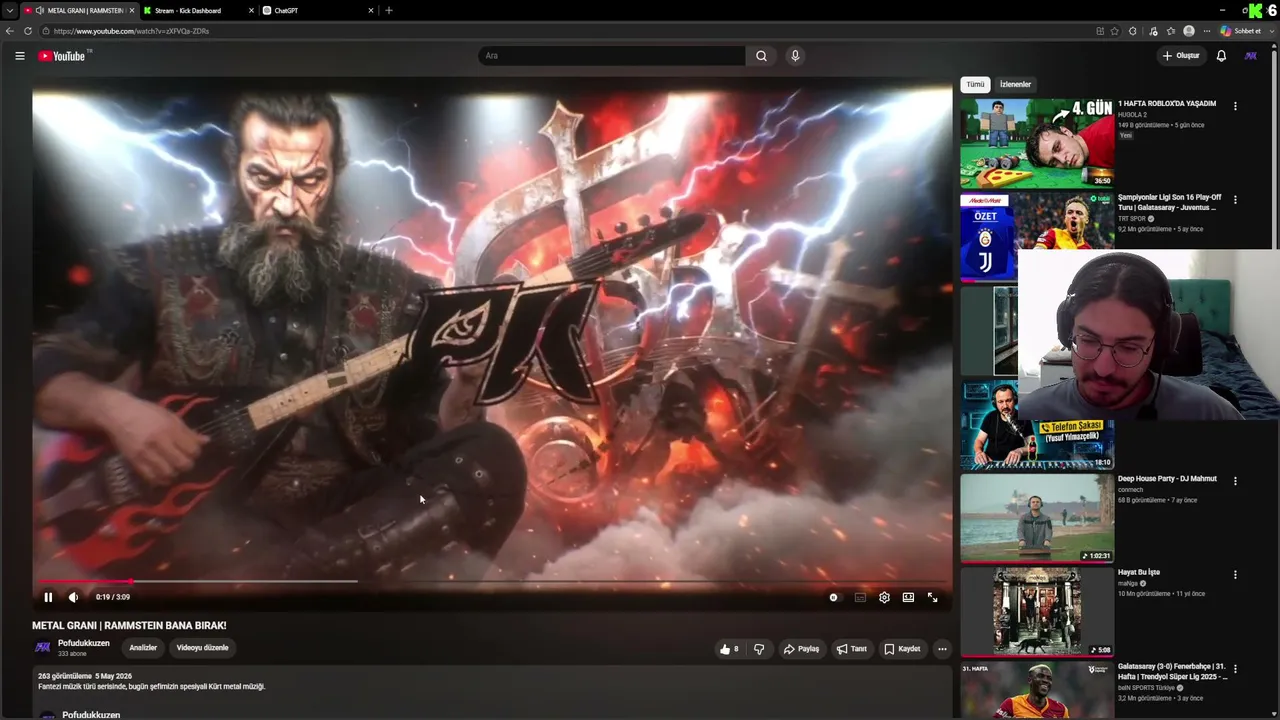Share the video with Paylaş
Screen dimensions: 1280x720
point(801,649)
